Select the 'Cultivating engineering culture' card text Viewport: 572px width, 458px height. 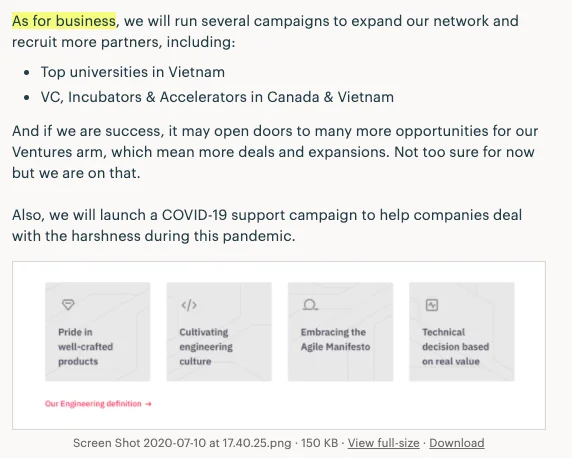click(206, 347)
